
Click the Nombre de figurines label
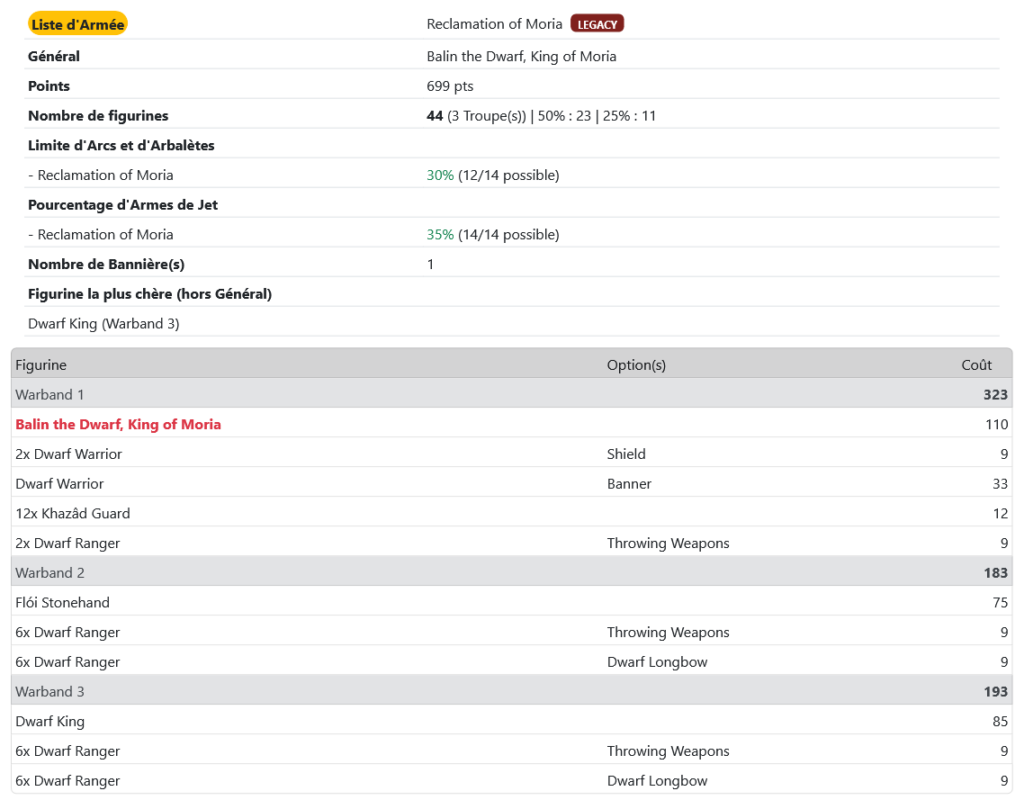[x=98, y=116]
